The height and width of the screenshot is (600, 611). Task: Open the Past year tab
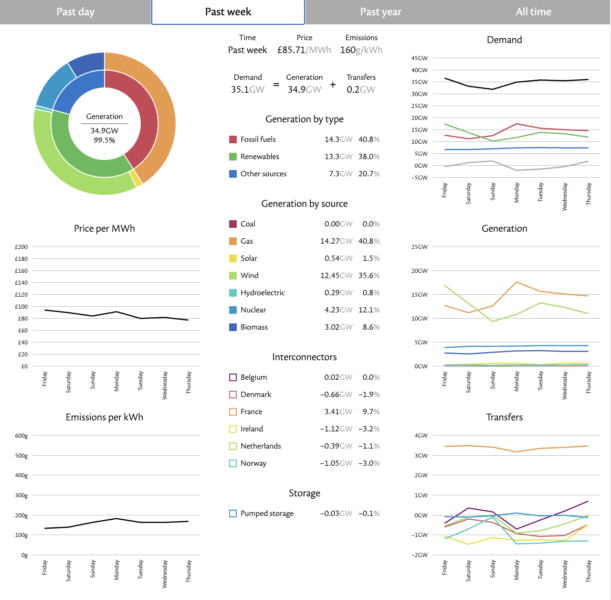click(x=380, y=12)
